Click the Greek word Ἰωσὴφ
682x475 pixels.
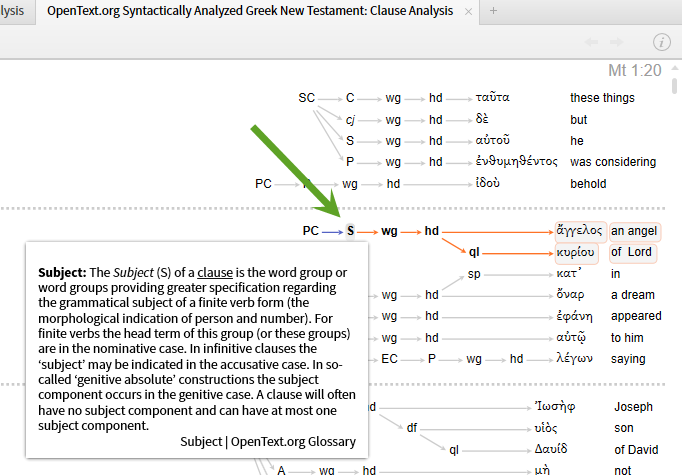pos(555,407)
